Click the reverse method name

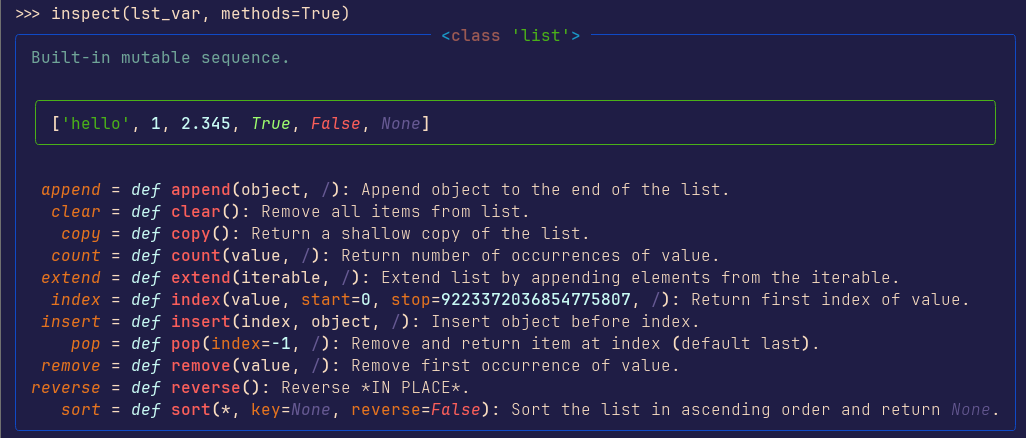coord(66,388)
